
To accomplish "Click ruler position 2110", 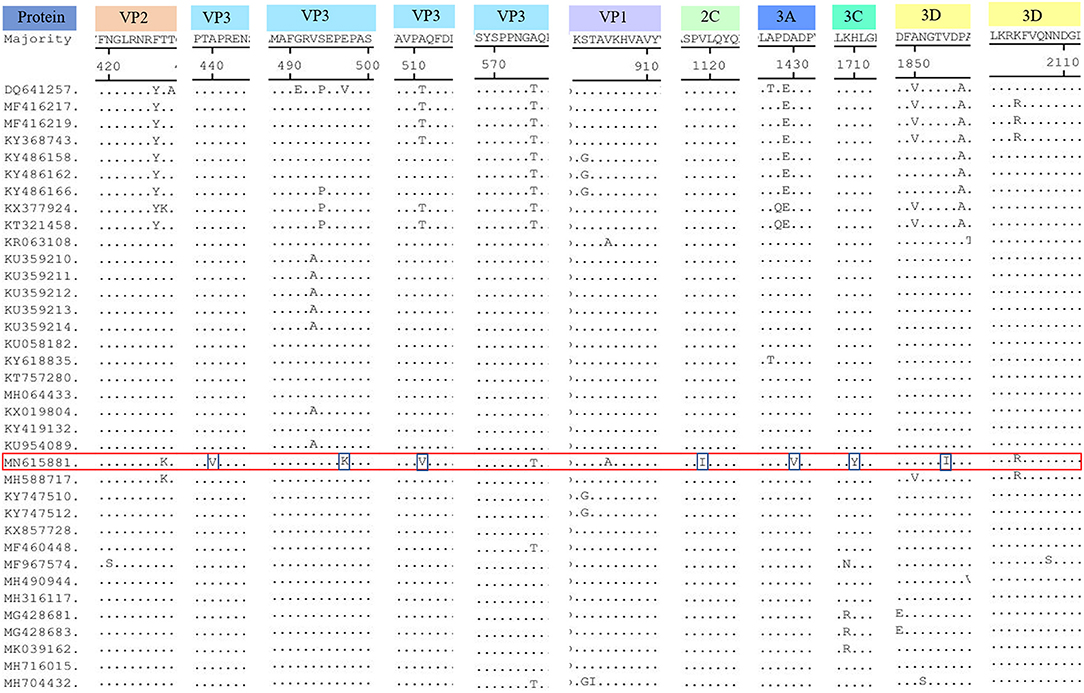I will click(x=1063, y=62).
